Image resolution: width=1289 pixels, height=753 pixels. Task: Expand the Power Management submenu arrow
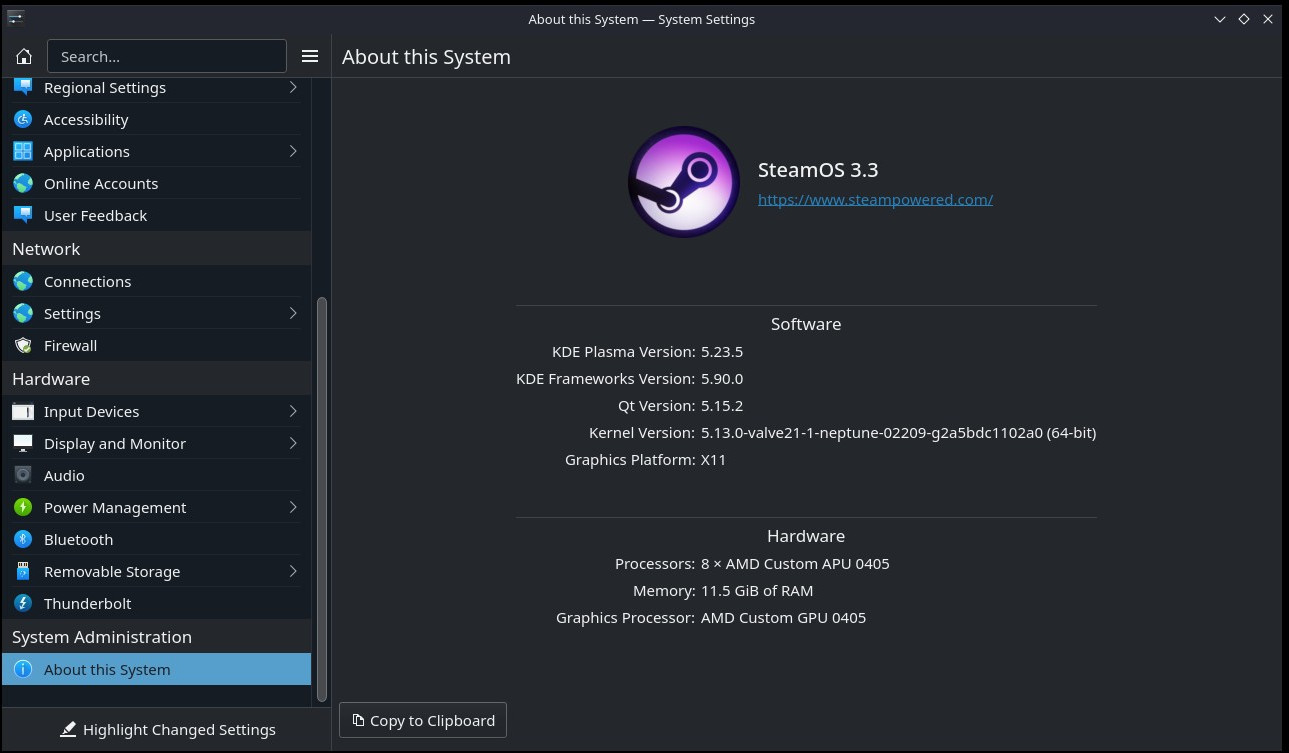293,507
